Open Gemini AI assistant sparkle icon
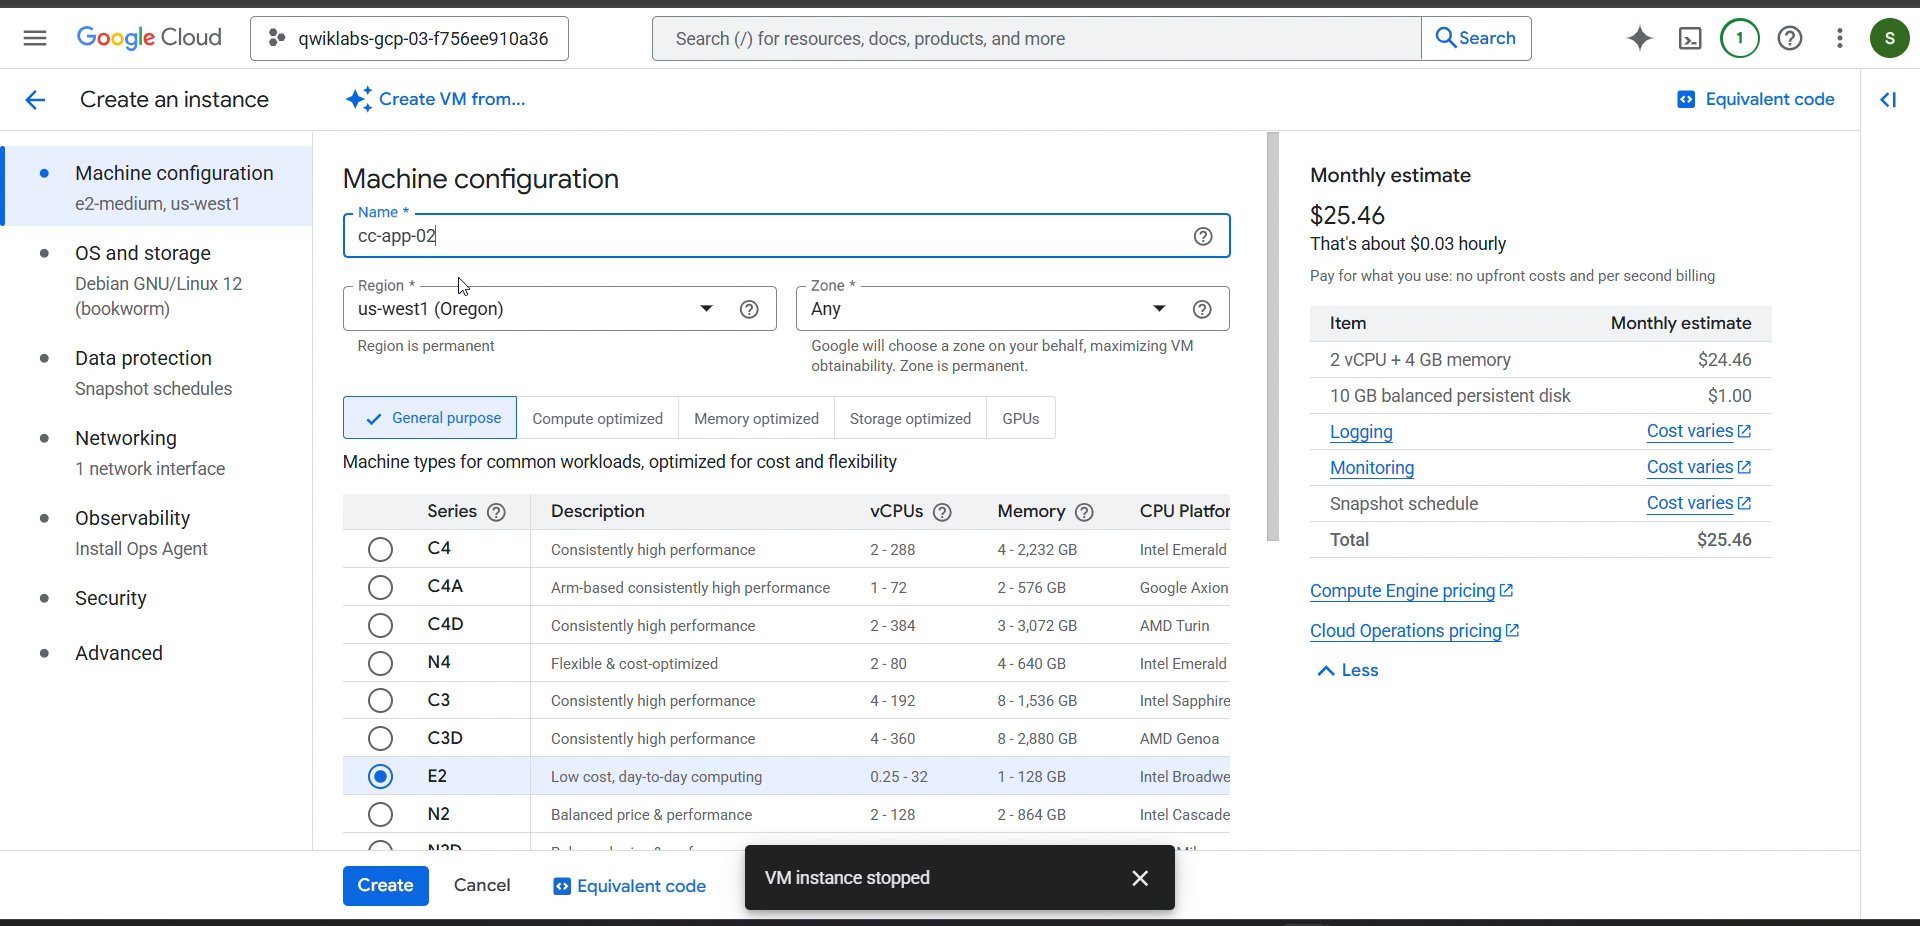 pos(1640,38)
